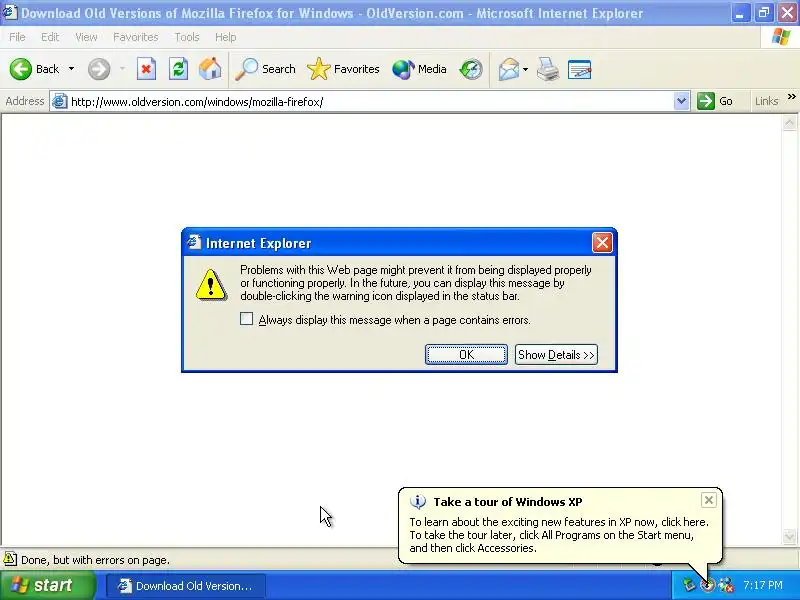Viewport: 800px width, 600px height.
Task: Go to the Home page icon
Action: click(x=210, y=69)
